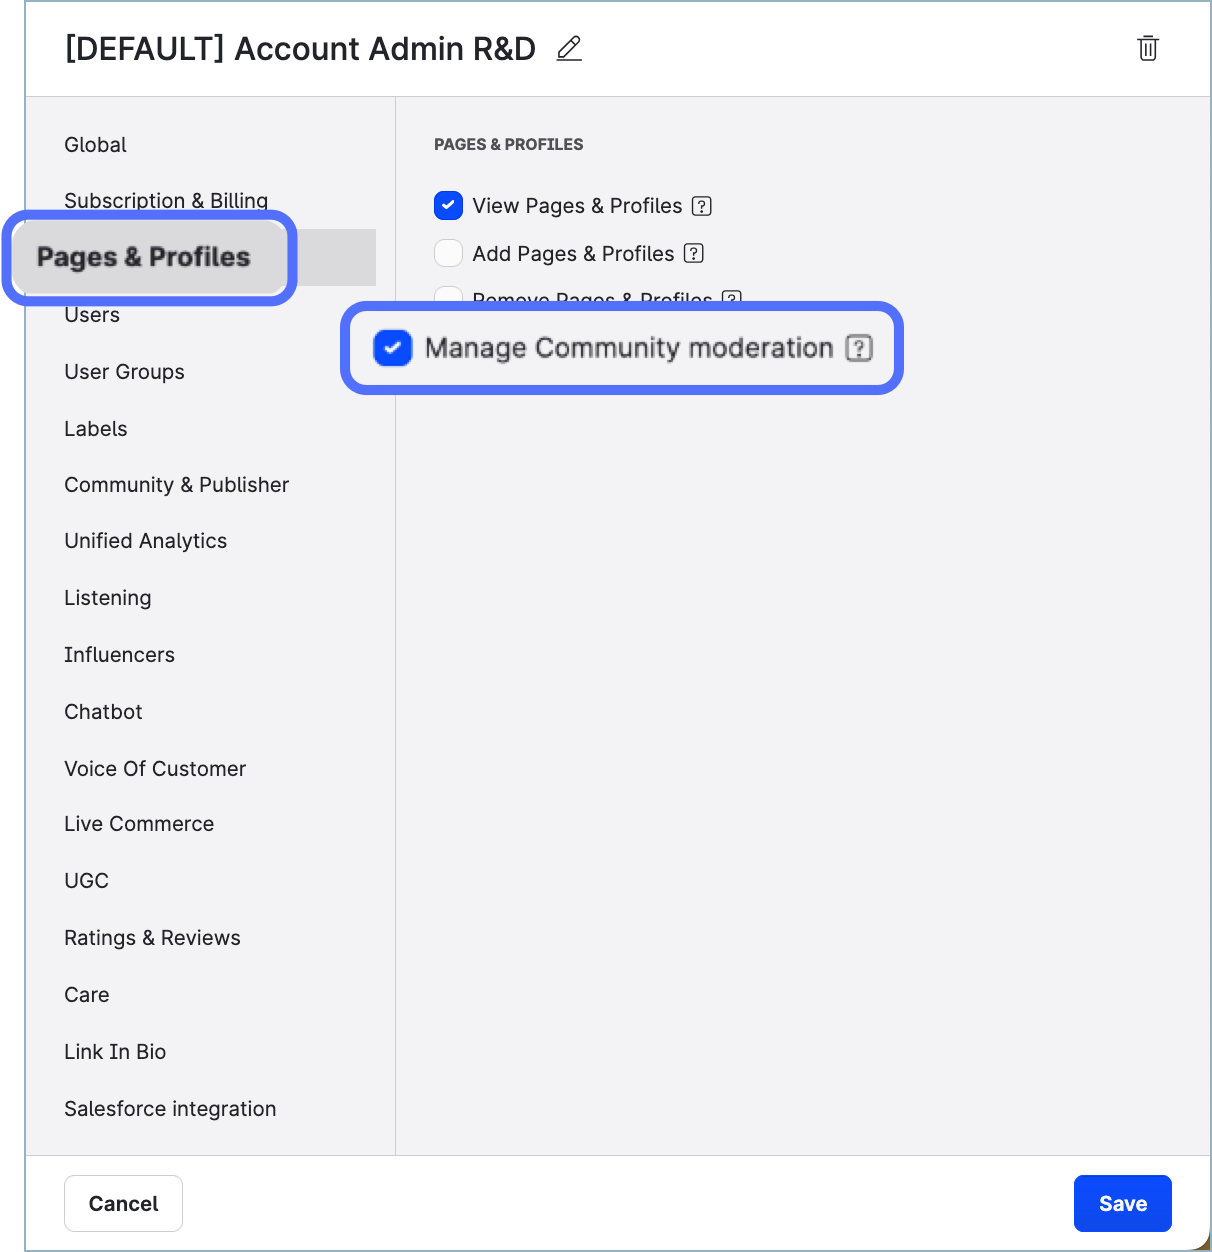Switch to Unified Analytics permissions
This screenshot has height=1252, width=1212.
145,541
